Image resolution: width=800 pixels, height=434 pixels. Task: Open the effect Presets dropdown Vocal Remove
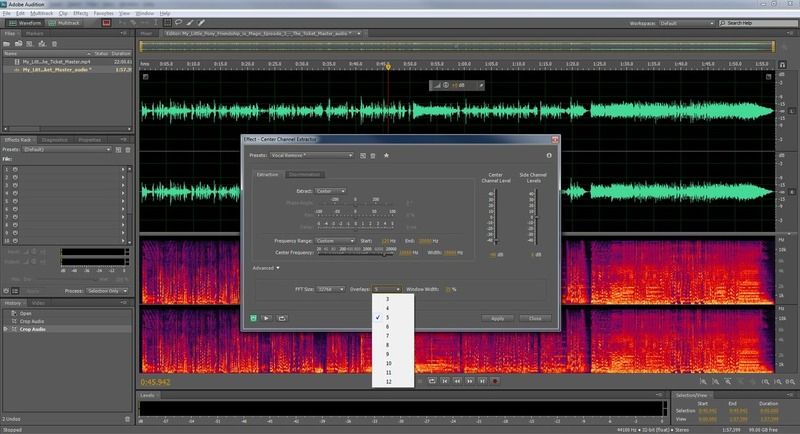[311, 156]
